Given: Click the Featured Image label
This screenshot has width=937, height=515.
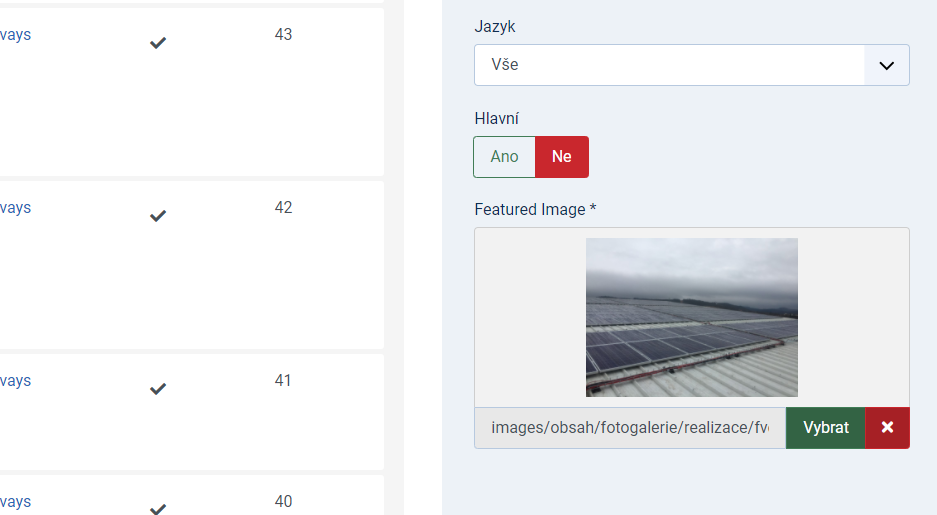Looking at the screenshot, I should coord(535,209).
